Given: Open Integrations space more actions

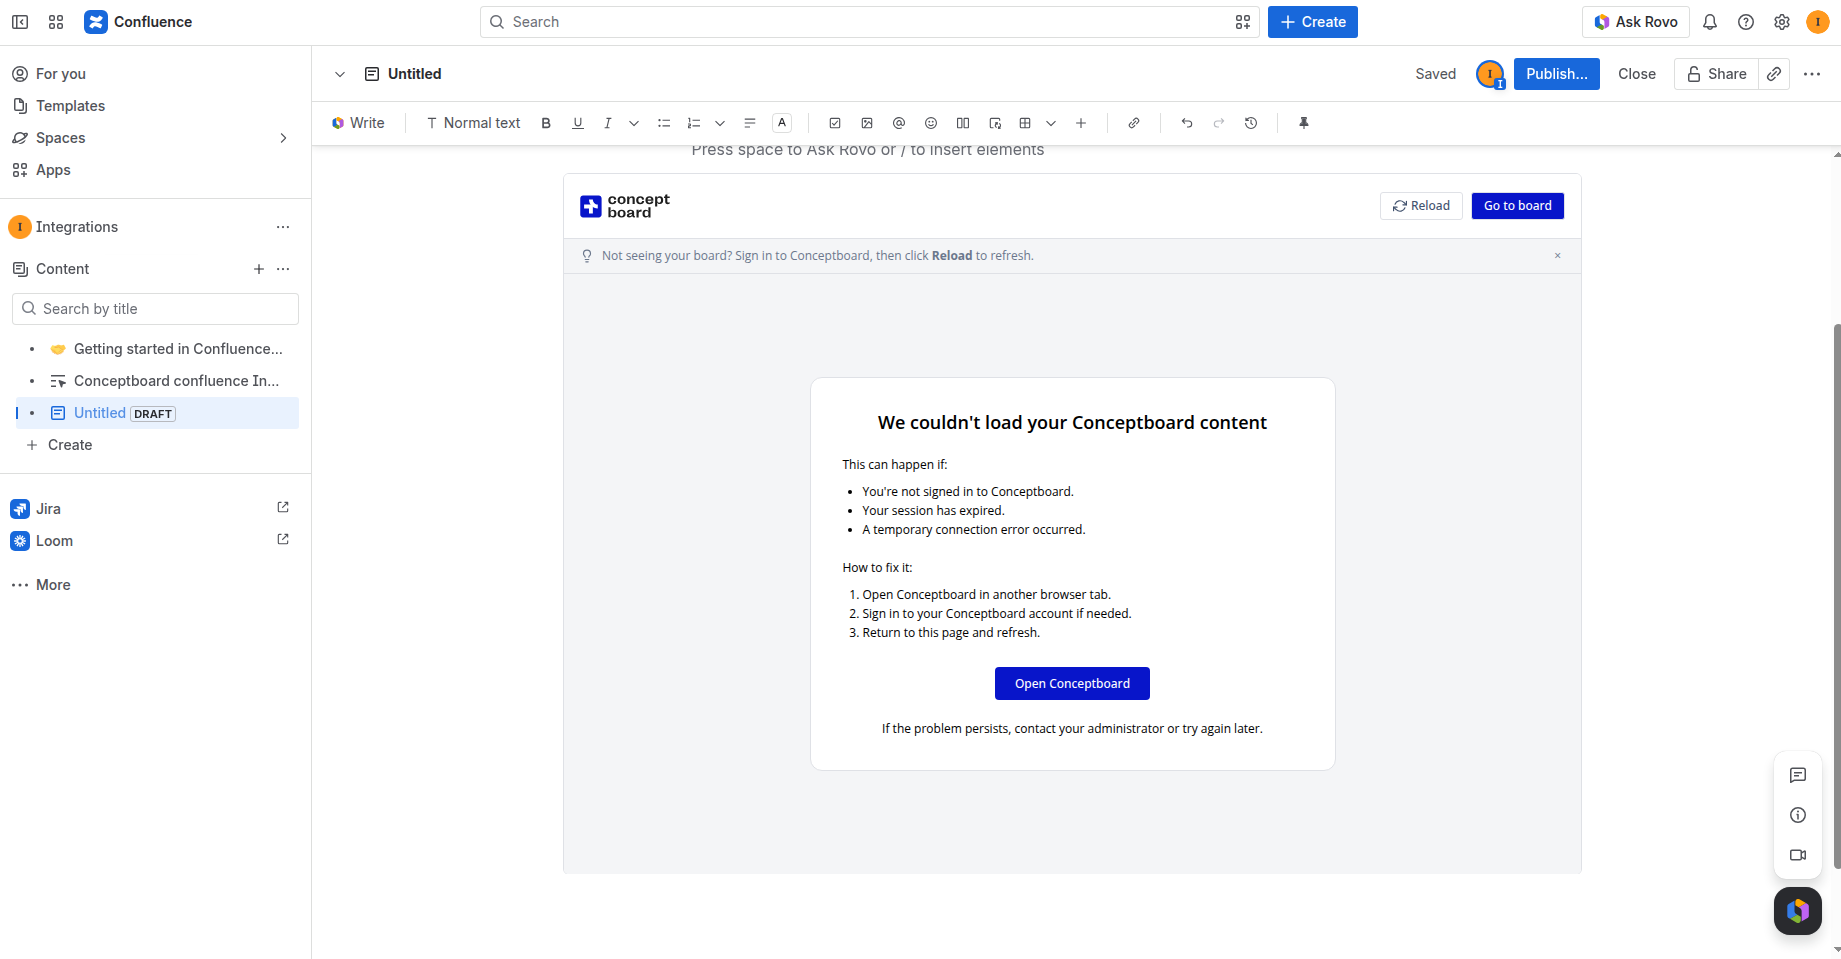Looking at the screenshot, I should click(x=283, y=227).
